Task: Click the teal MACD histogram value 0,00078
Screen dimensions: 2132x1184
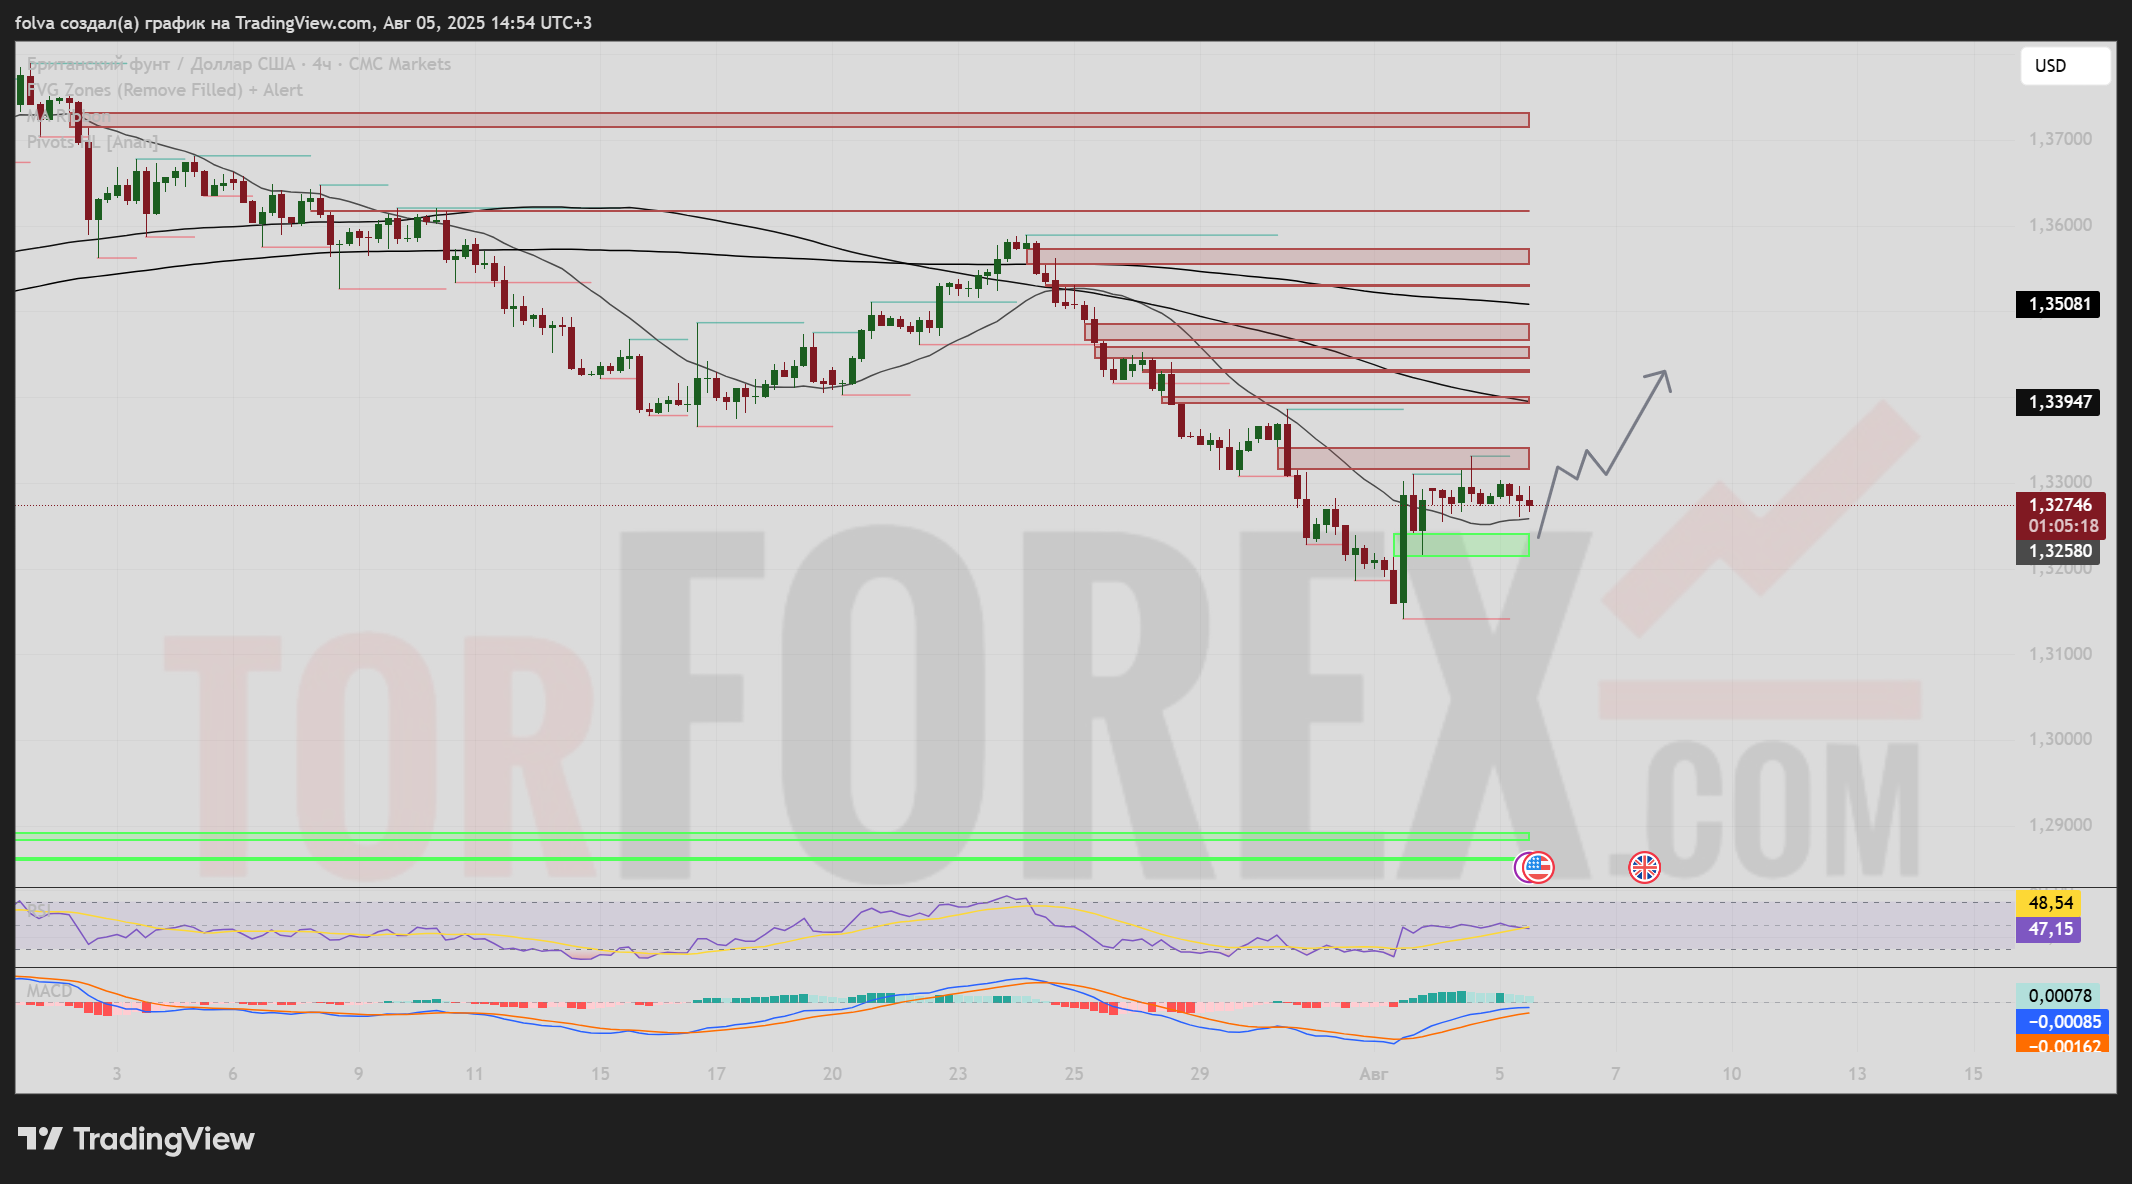Action: click(x=2060, y=996)
